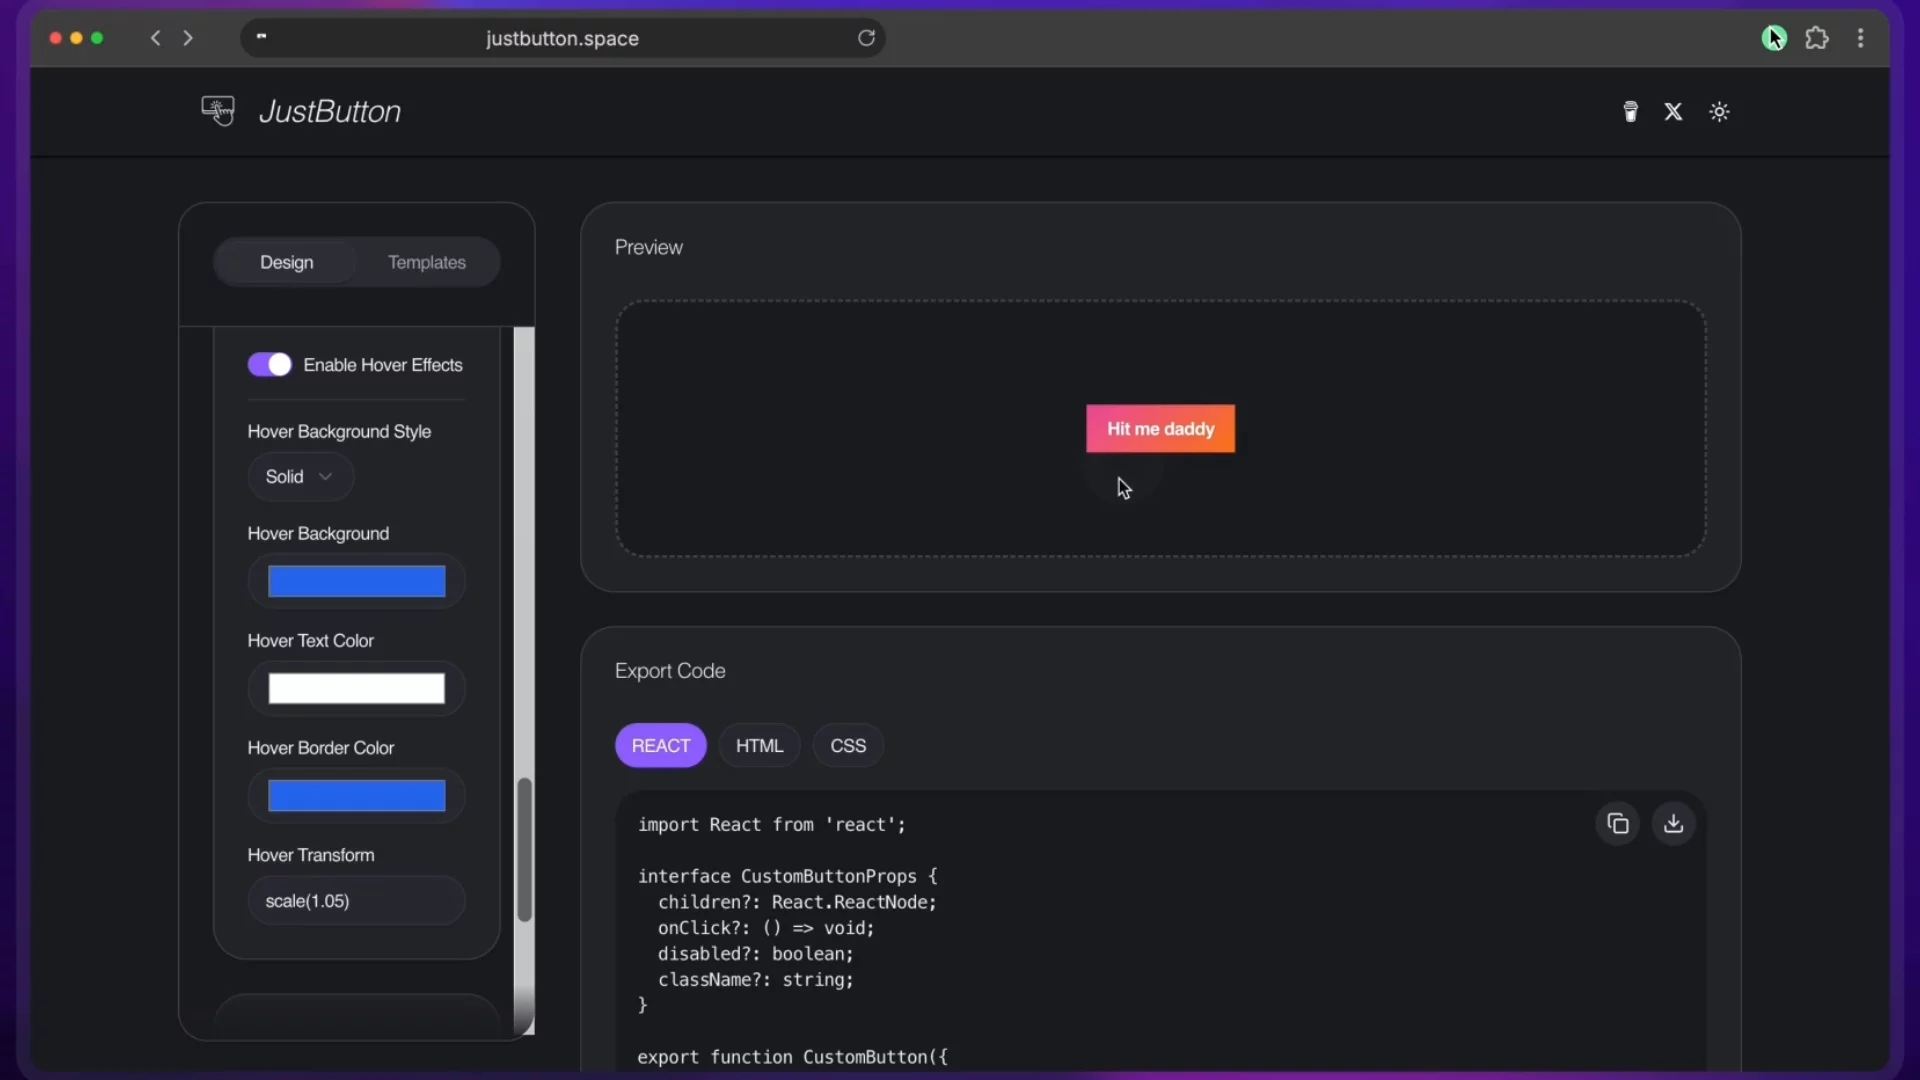This screenshot has width=1920, height=1080.
Task: Open the Hover Text Color white swatch
Action: point(356,688)
